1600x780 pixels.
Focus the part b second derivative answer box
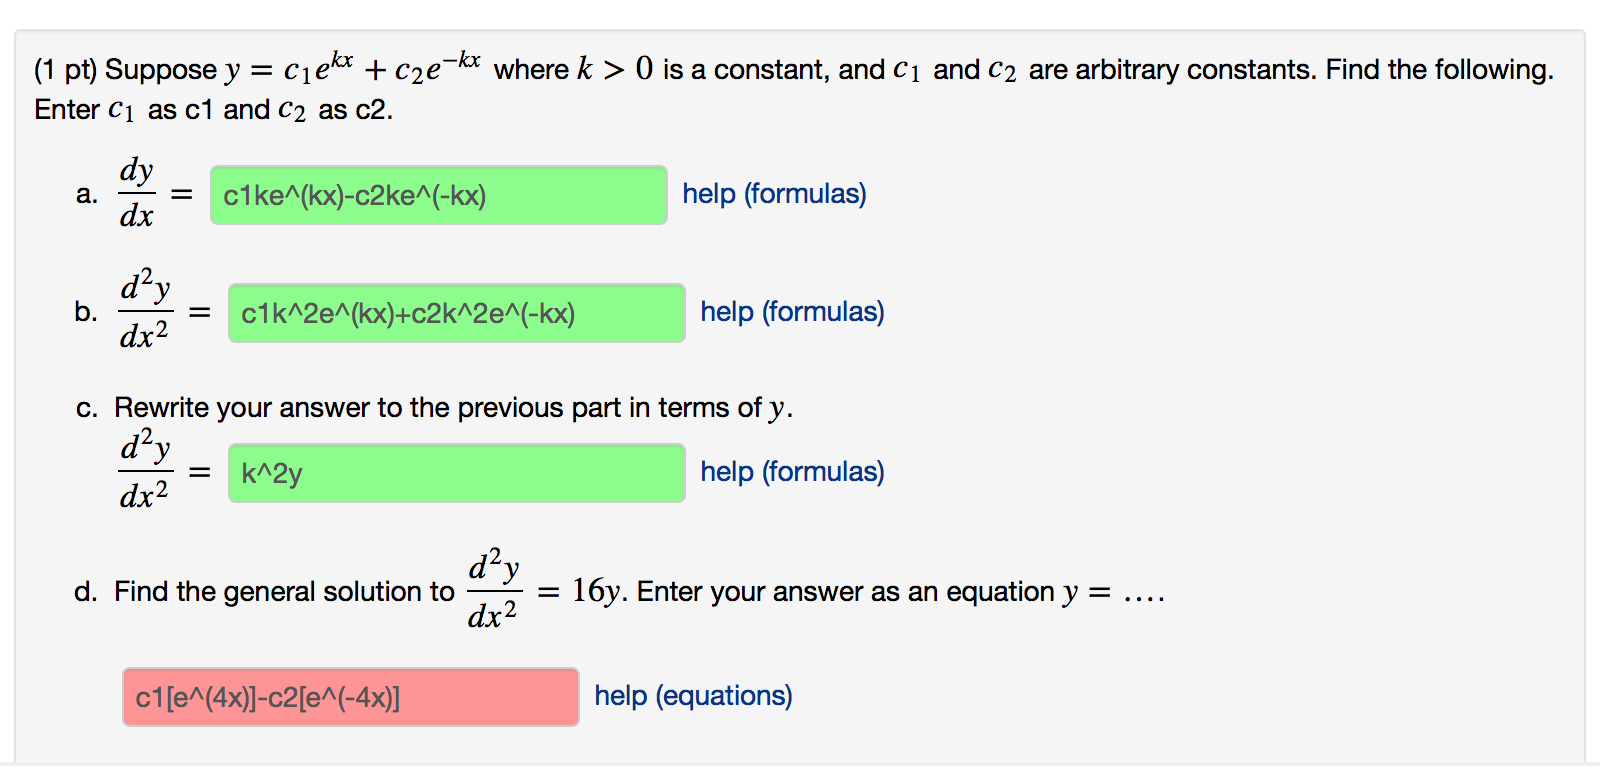tap(456, 313)
